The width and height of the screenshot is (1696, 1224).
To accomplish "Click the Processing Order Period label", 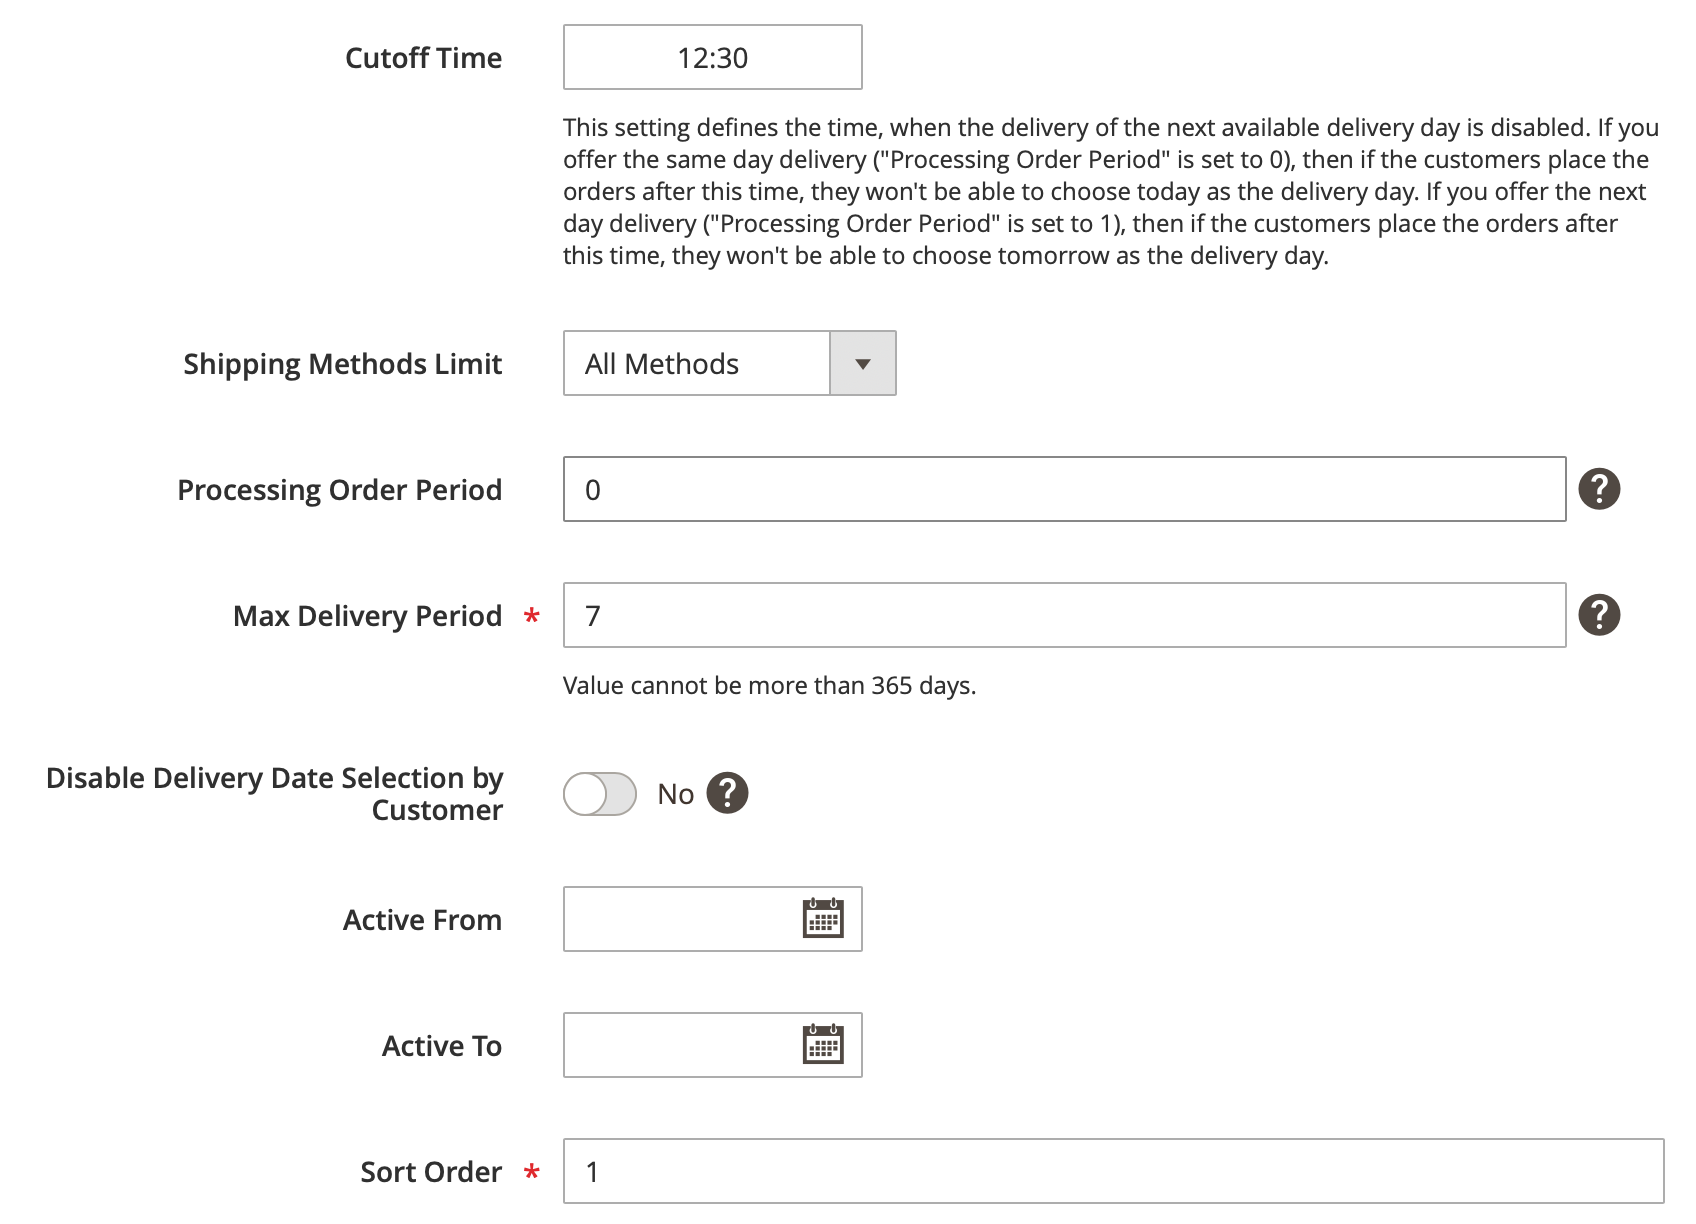I will click(340, 490).
